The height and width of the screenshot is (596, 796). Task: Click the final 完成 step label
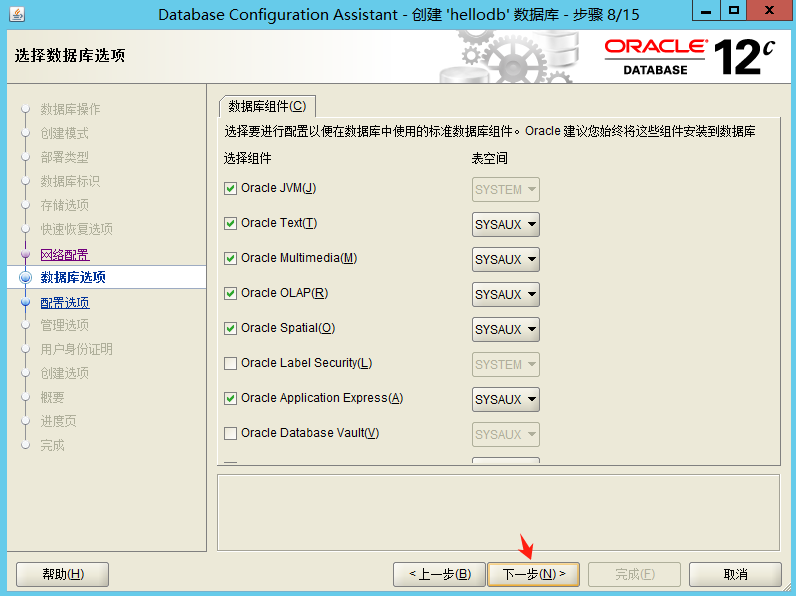[x=52, y=445]
